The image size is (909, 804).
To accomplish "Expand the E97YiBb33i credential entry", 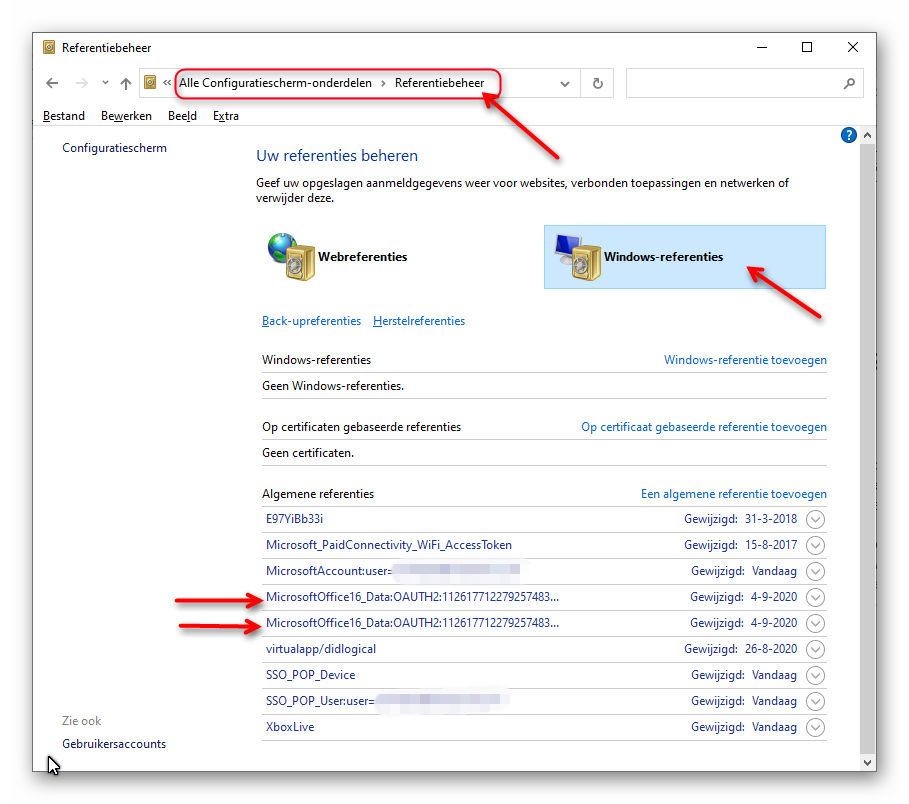I will click(815, 520).
